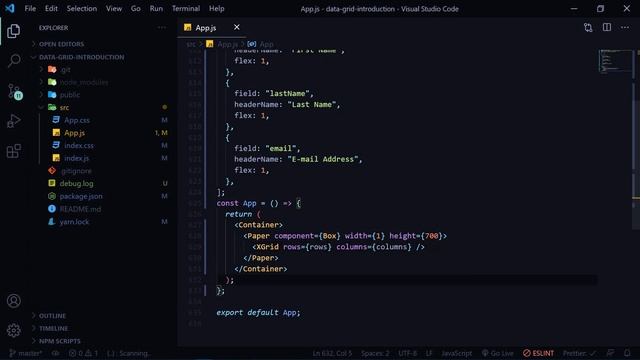Viewport: 640px width, 360px height.
Task: Open the File menu
Action: (x=30, y=8)
